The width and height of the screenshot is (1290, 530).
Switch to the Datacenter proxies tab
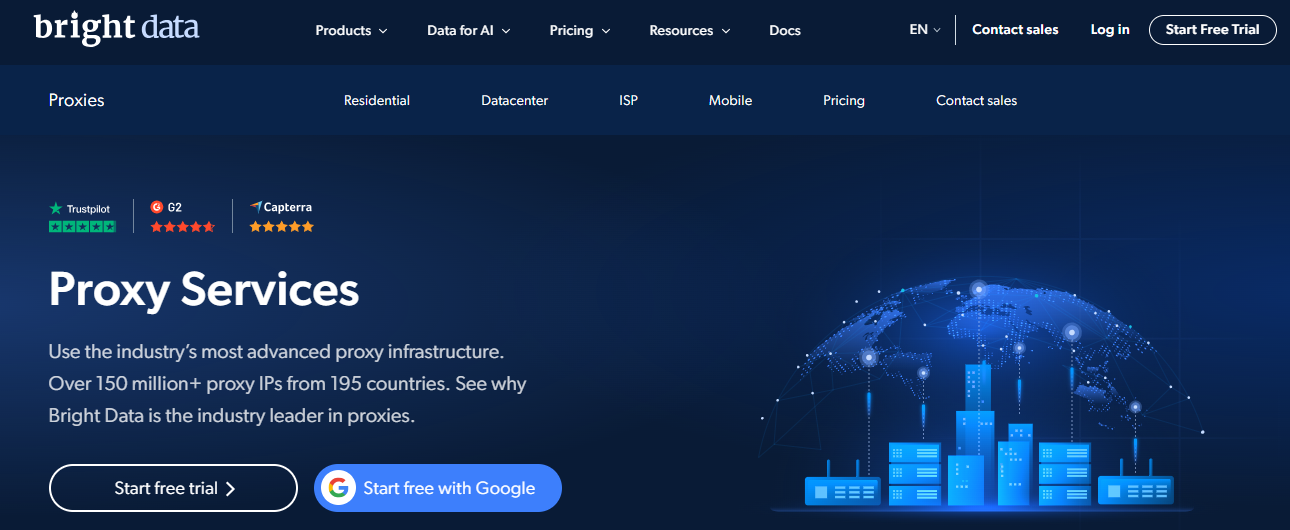coord(514,100)
